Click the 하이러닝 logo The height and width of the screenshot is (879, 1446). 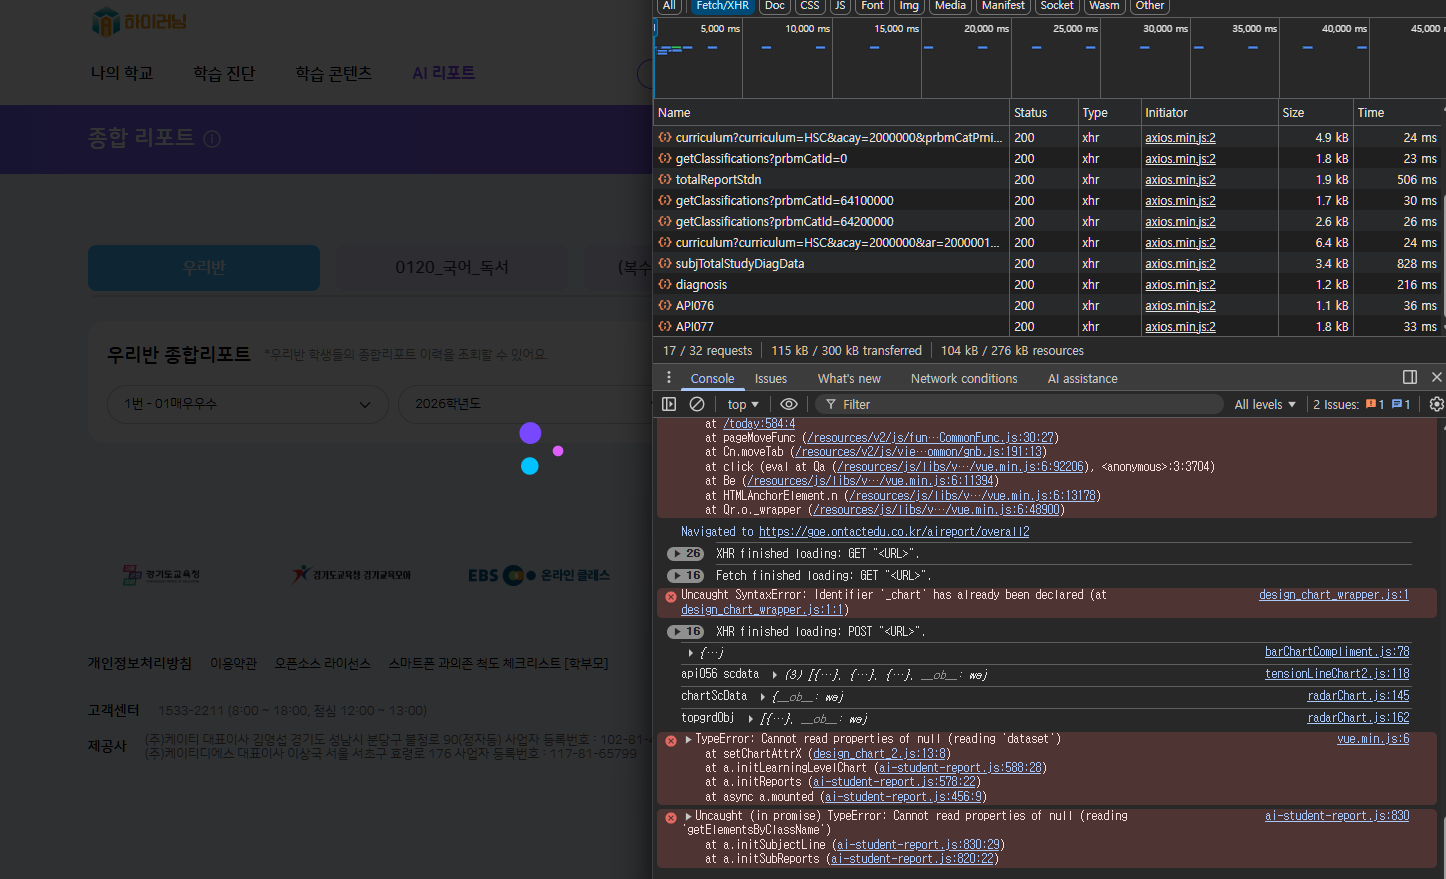[x=139, y=21]
